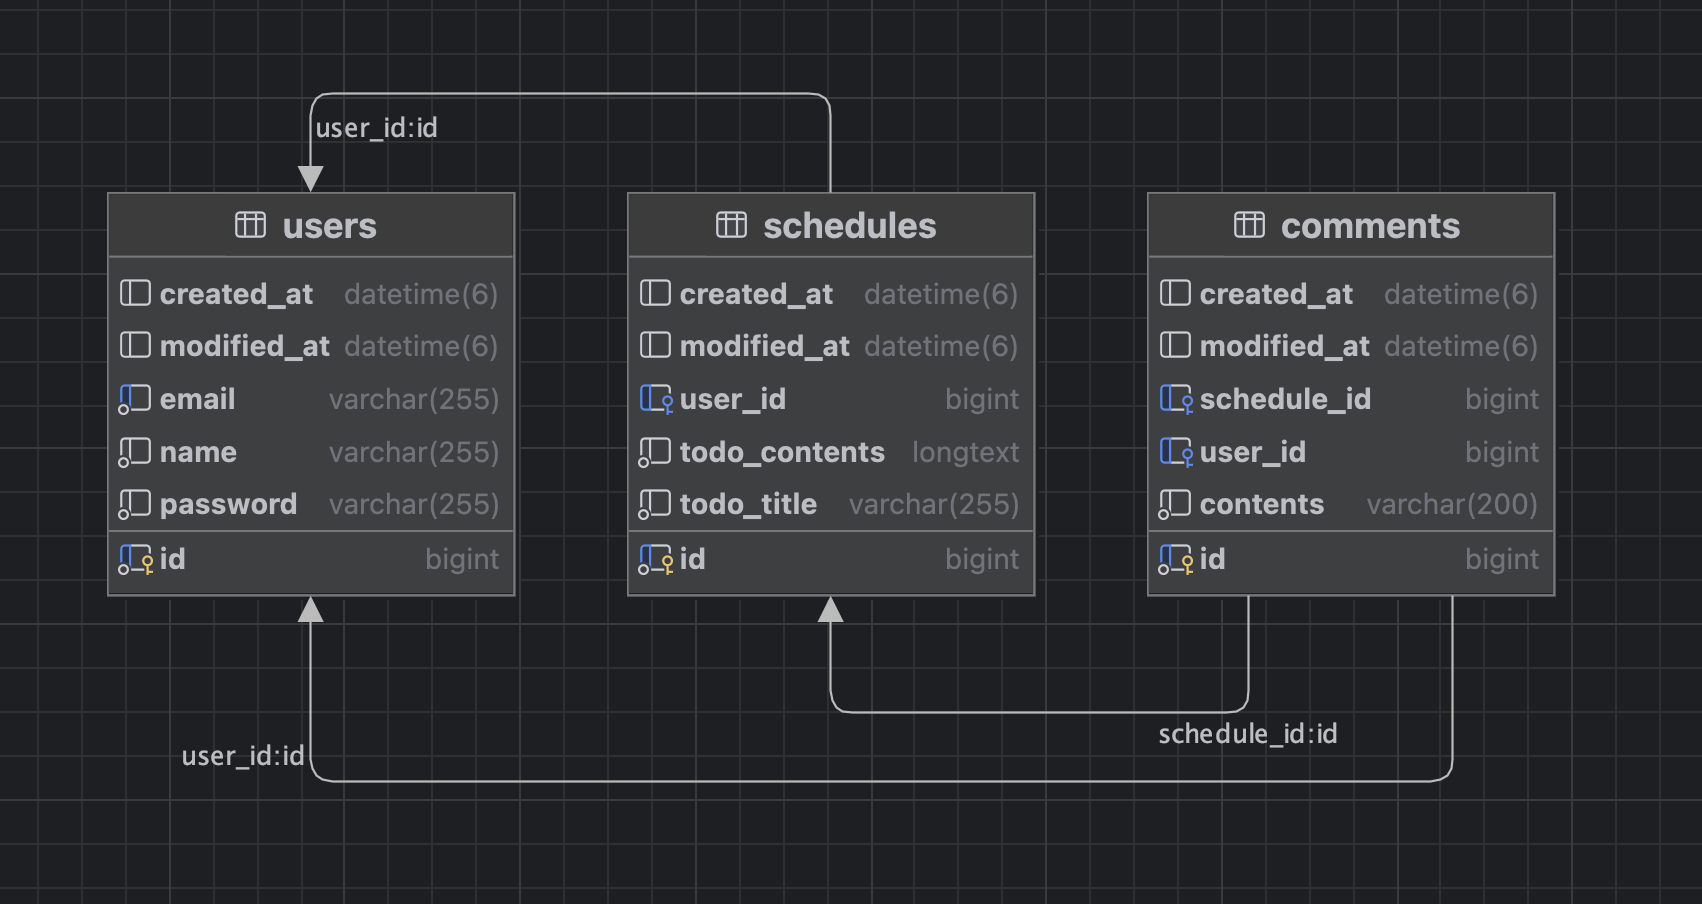This screenshot has height=904, width=1702.
Task: Click foreign key icon of comments user_id
Action: click(x=1177, y=452)
